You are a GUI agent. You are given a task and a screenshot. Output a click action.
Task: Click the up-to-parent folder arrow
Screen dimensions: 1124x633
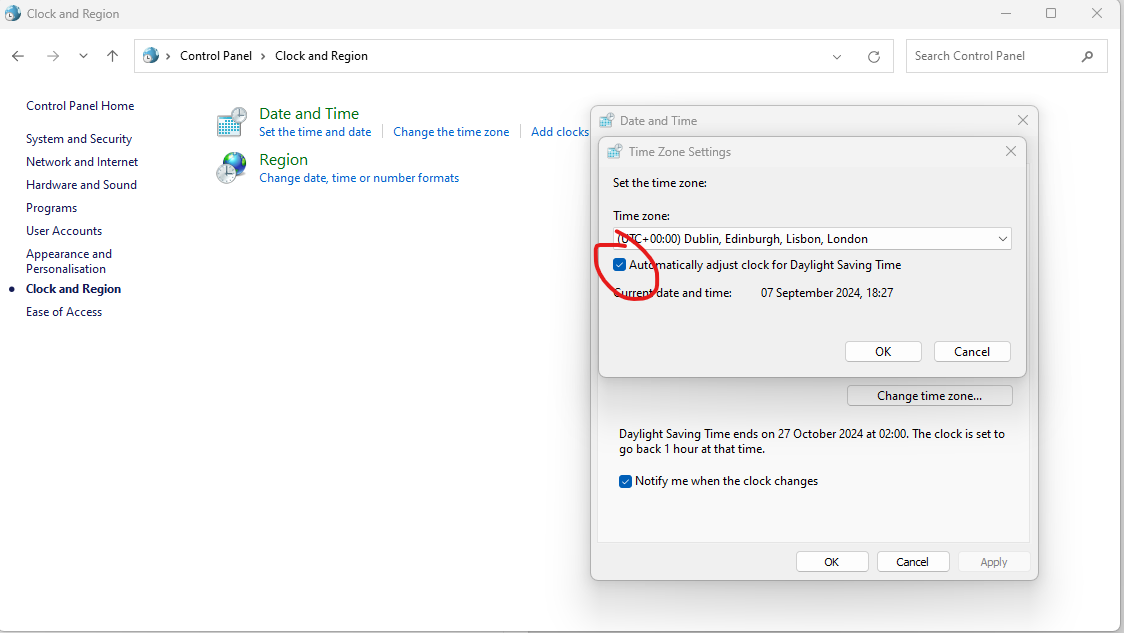(x=112, y=56)
